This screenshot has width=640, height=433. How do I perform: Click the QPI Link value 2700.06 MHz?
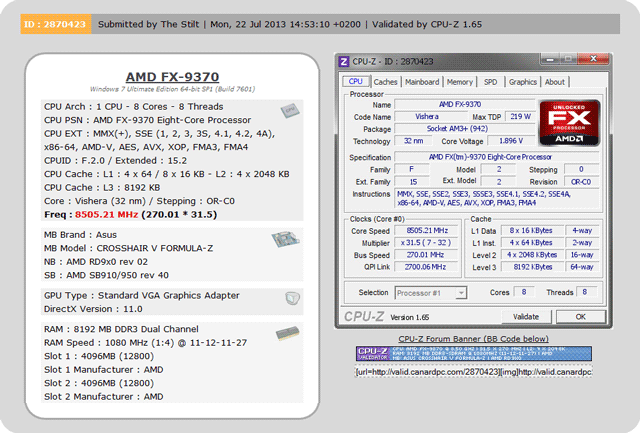pyautogui.click(x=427, y=267)
